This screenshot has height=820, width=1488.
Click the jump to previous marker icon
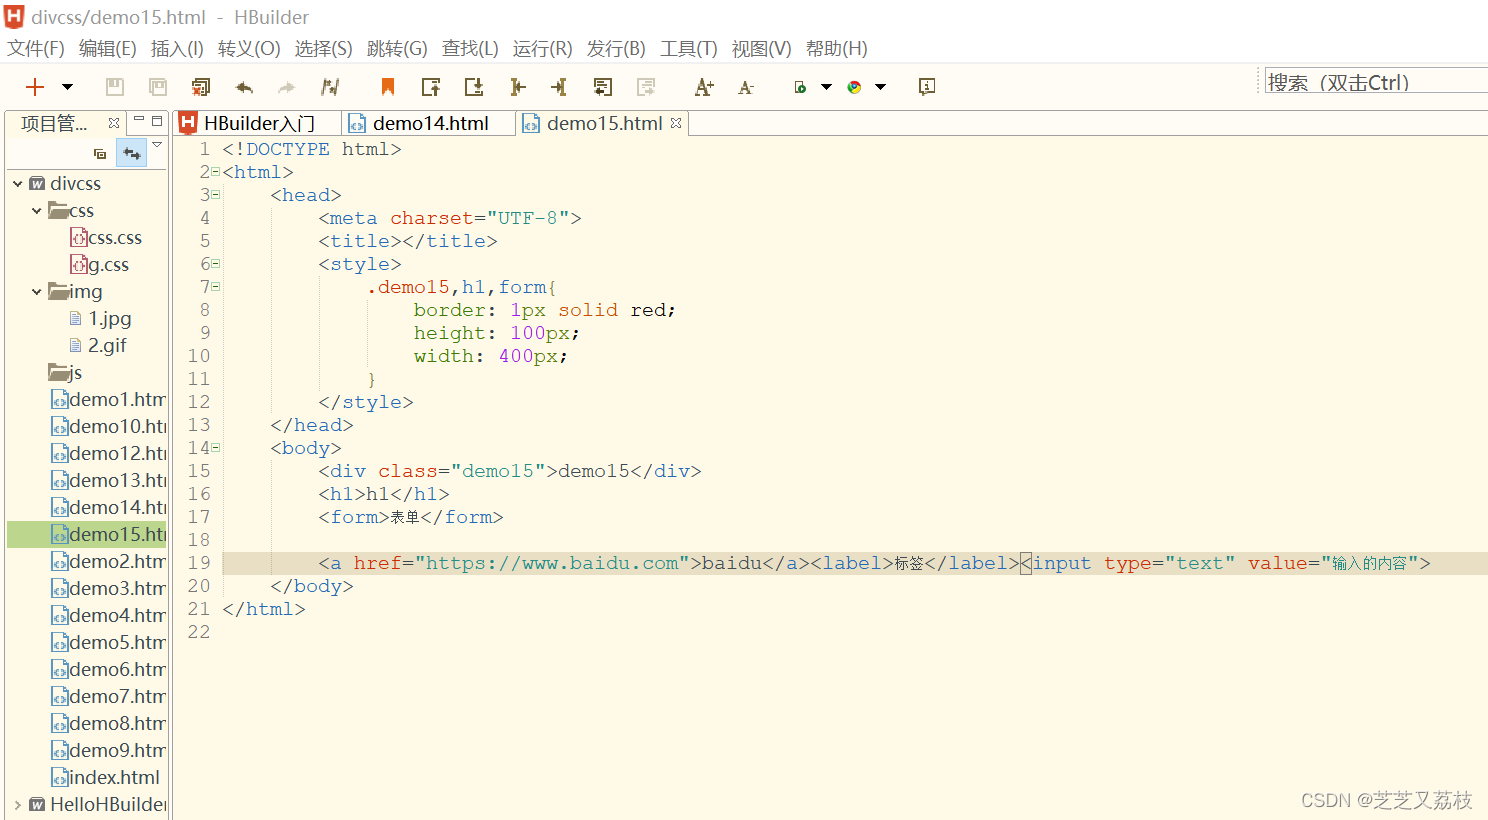coord(431,87)
